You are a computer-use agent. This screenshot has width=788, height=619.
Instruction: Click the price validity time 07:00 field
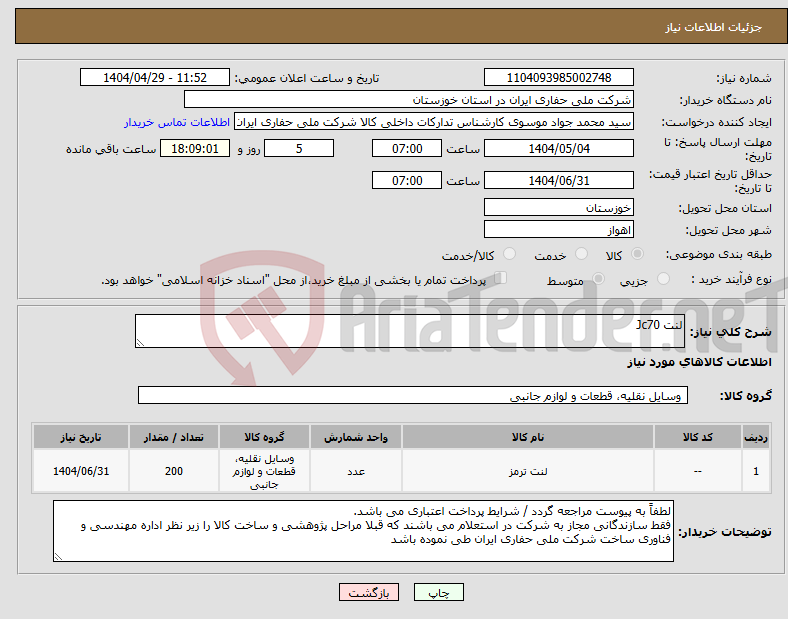coord(407,180)
